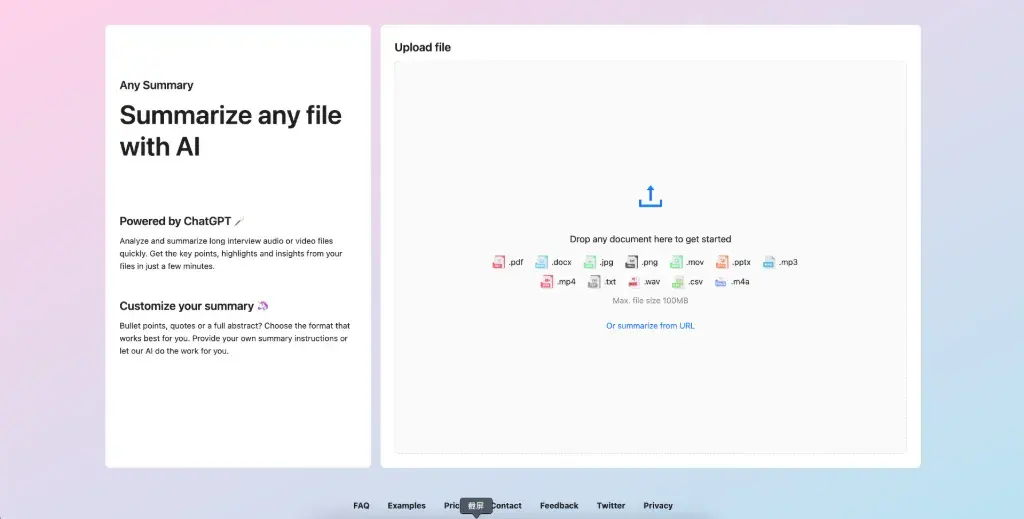Click the 'Max. file size 100MB' note
The image size is (1024, 519).
[650, 300]
